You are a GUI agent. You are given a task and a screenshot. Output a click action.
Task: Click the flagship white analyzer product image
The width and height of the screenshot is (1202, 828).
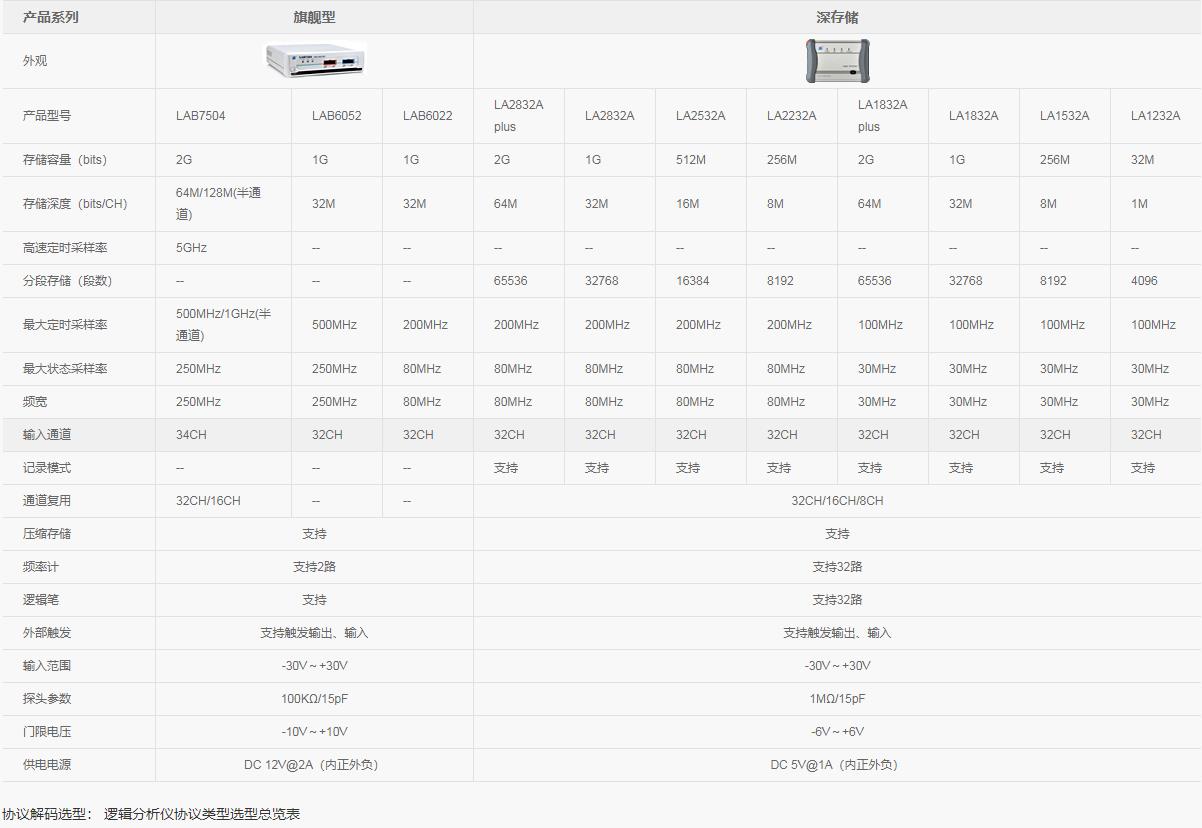[x=314, y=61]
